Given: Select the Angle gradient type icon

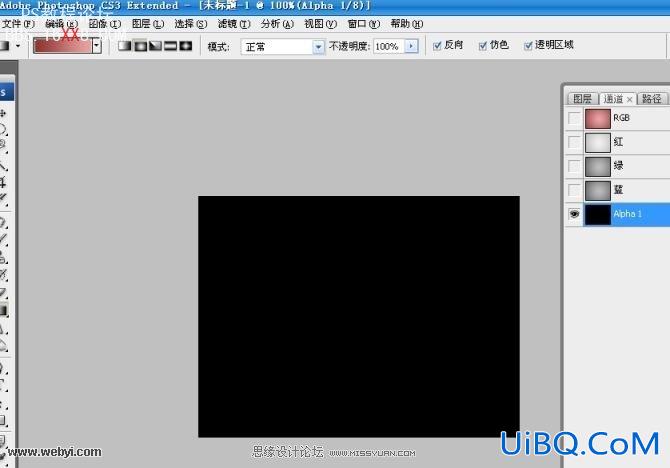Looking at the screenshot, I should (155, 46).
